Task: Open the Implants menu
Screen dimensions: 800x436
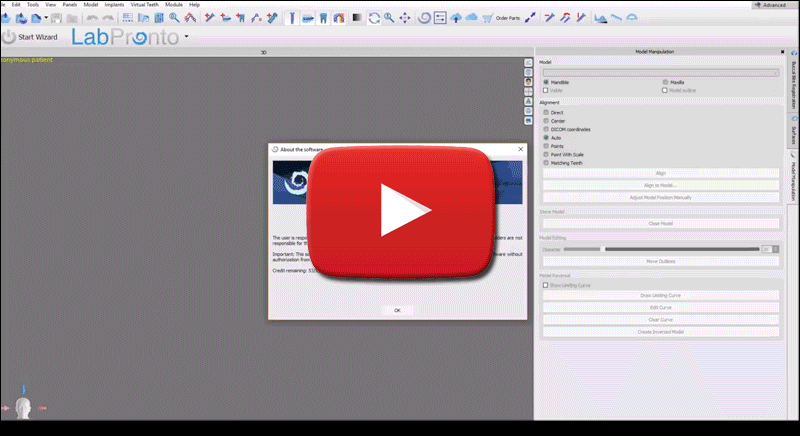Action: click(x=114, y=5)
